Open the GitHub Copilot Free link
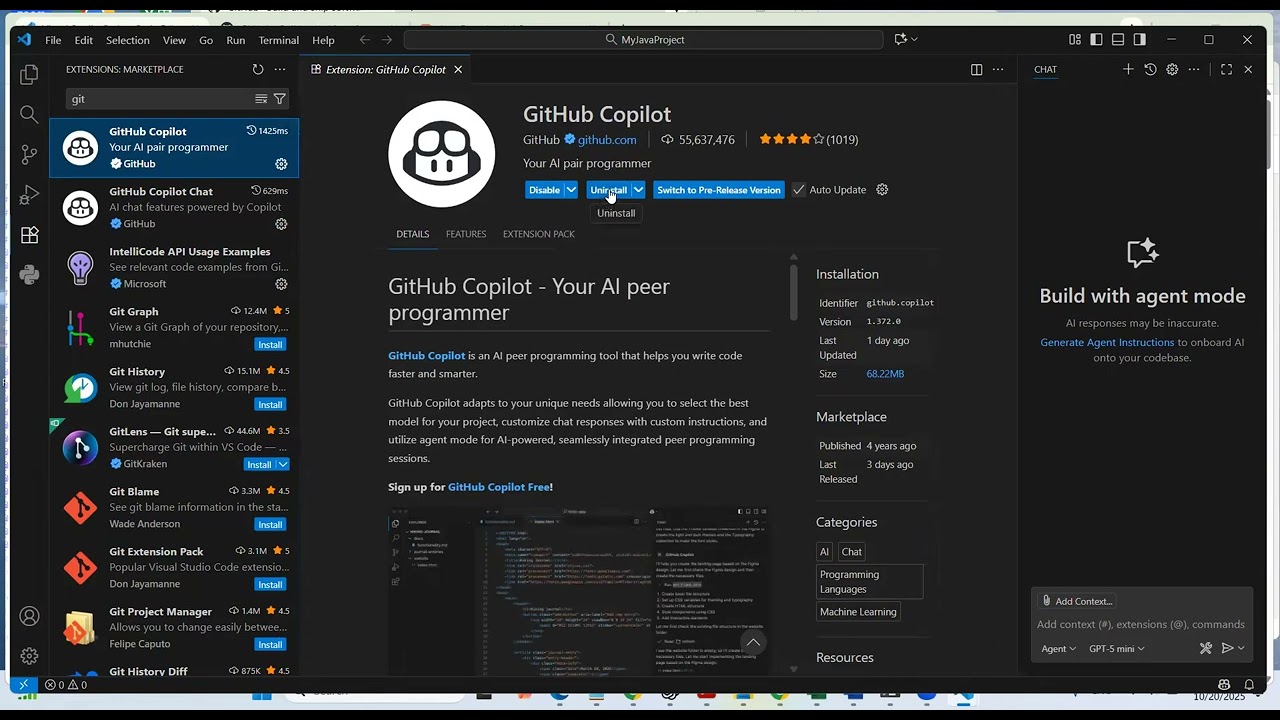Viewport: 1280px width, 720px height. [x=499, y=487]
